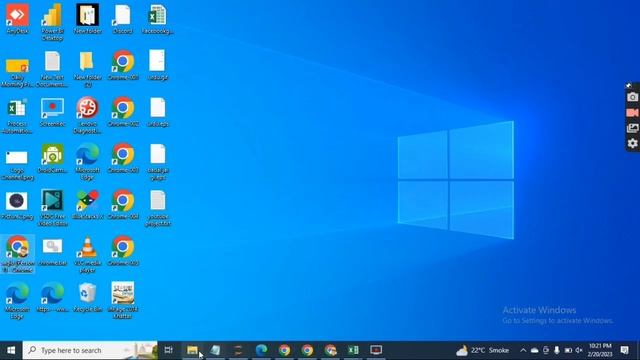Select the Chrome-004 shortcut
The width and height of the screenshot is (640, 360).
122,204
